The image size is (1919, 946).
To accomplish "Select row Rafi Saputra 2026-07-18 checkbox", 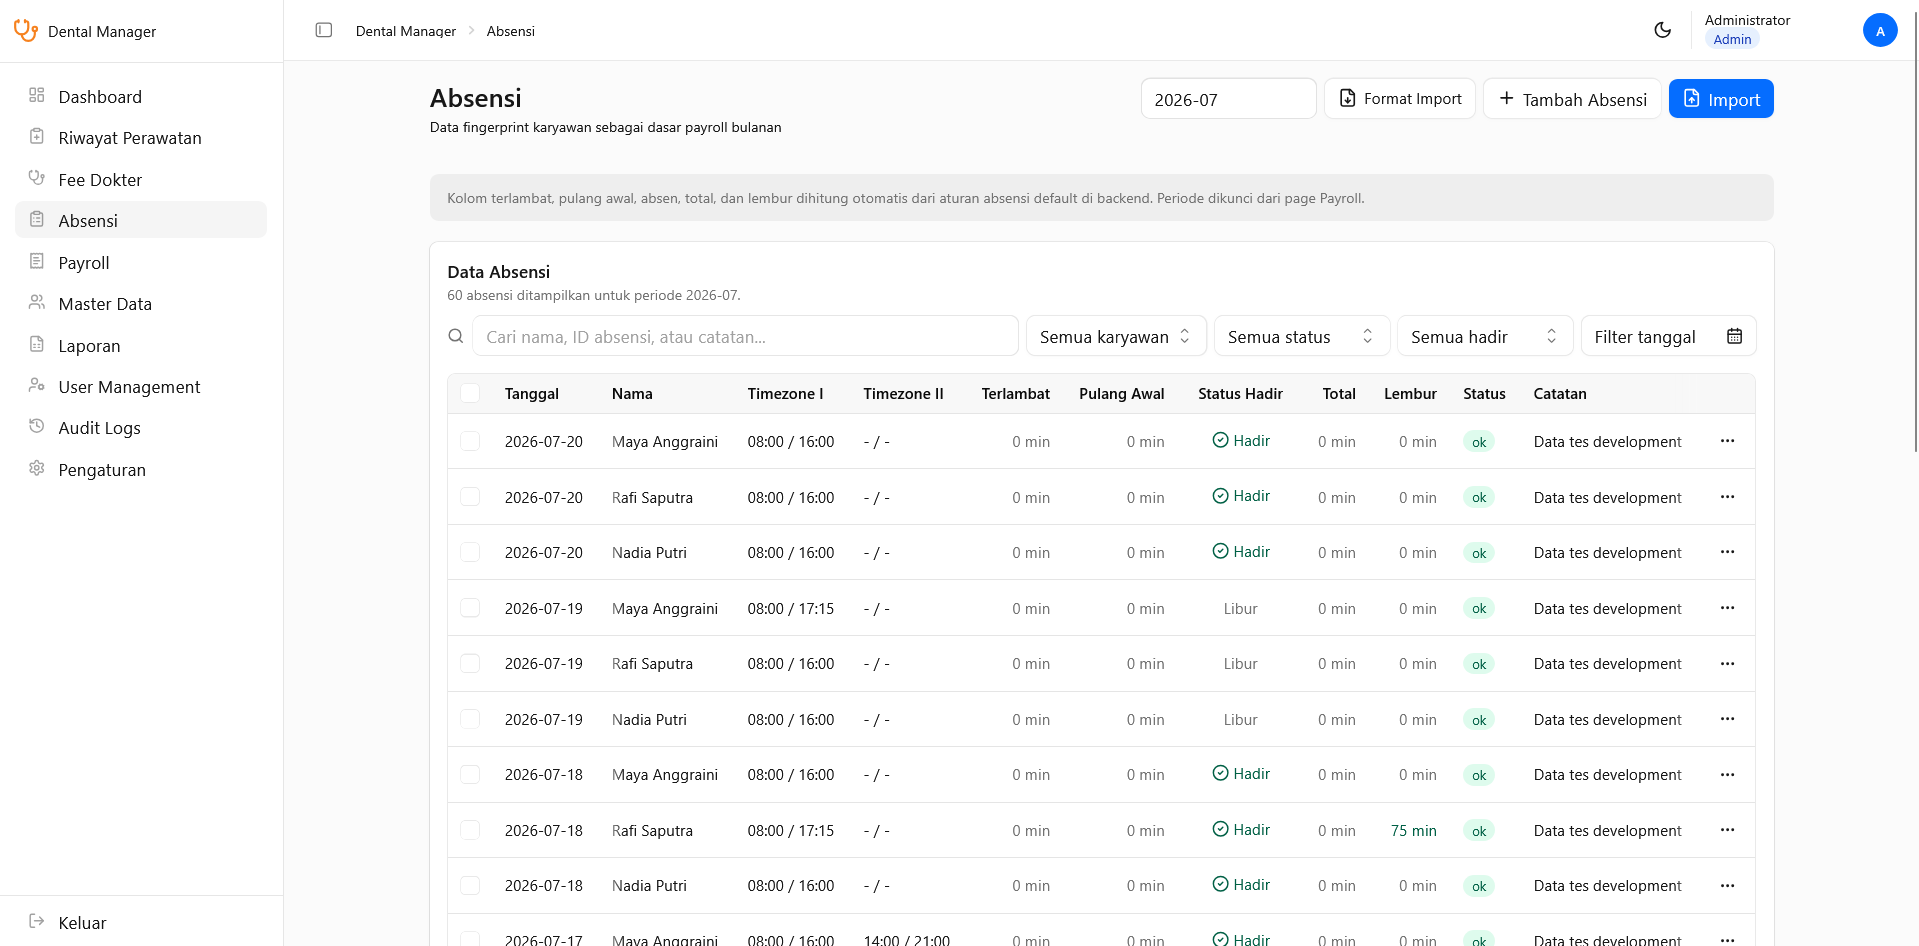I will 470,830.
